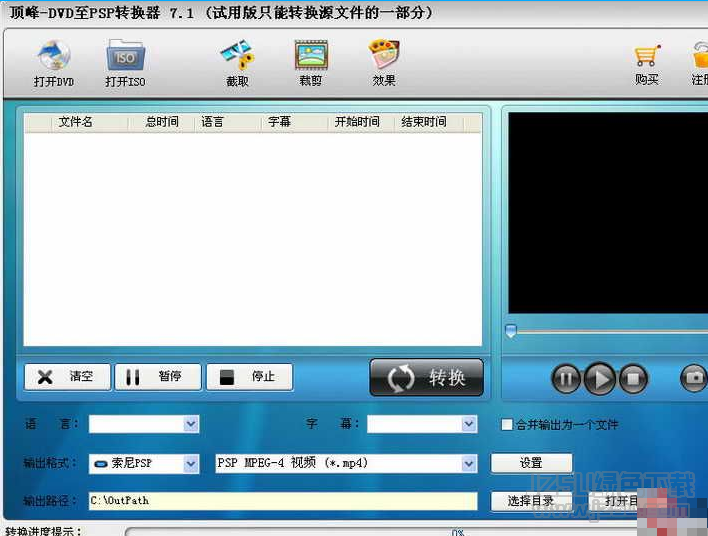Pause the video preview playback
This screenshot has width=708, height=536.
pyautogui.click(x=566, y=378)
